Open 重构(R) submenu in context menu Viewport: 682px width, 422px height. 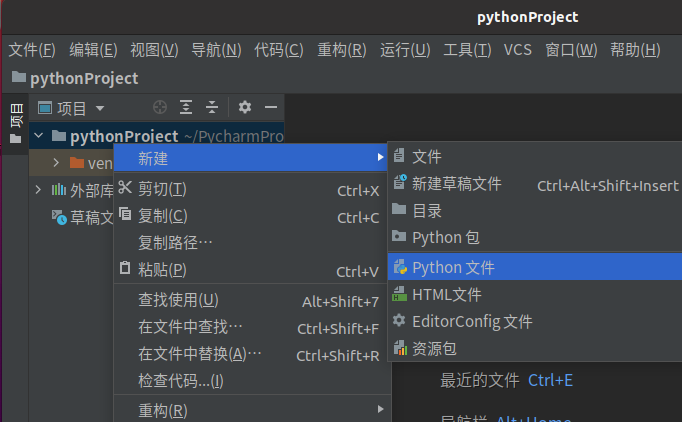251,410
